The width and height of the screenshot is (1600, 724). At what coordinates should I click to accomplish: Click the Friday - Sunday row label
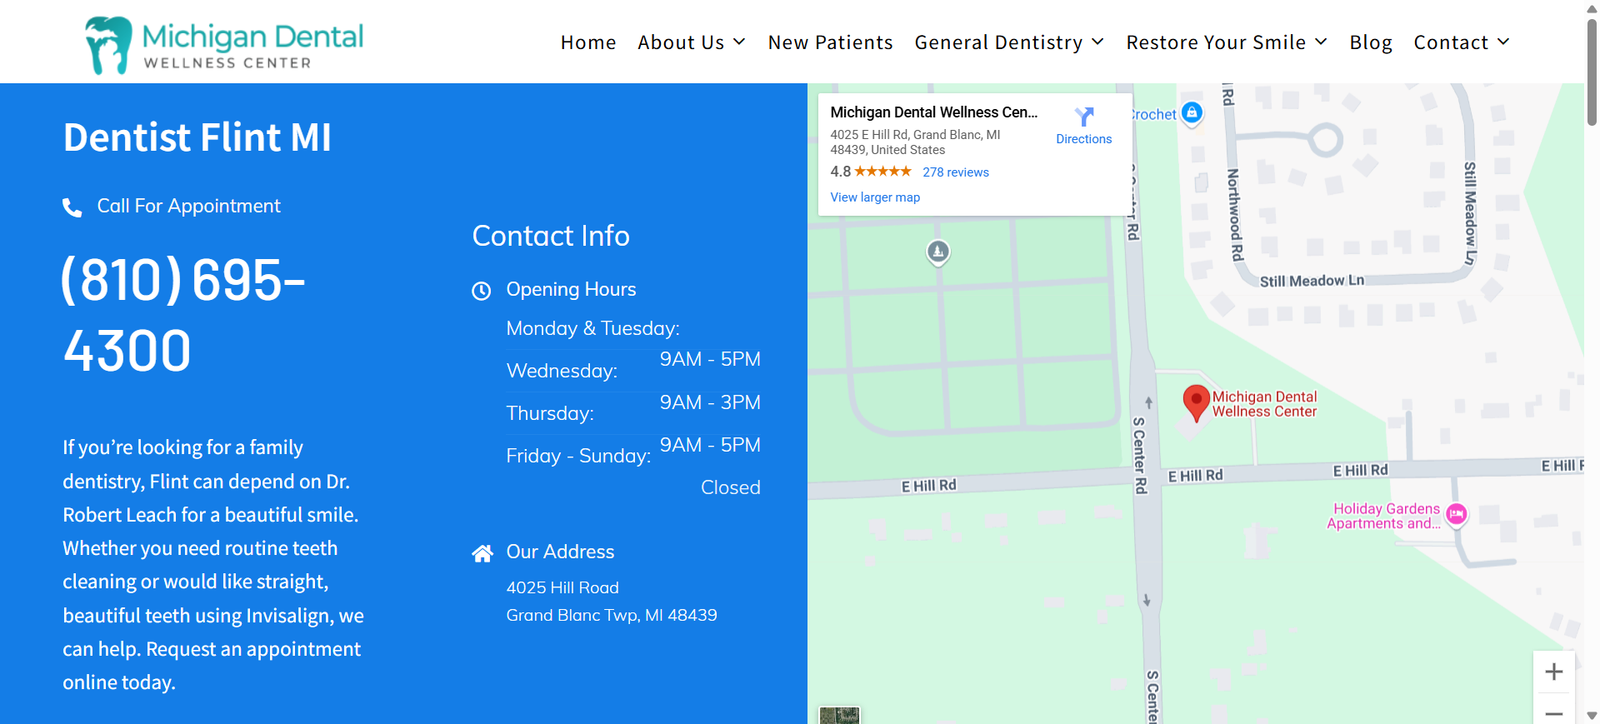point(578,456)
